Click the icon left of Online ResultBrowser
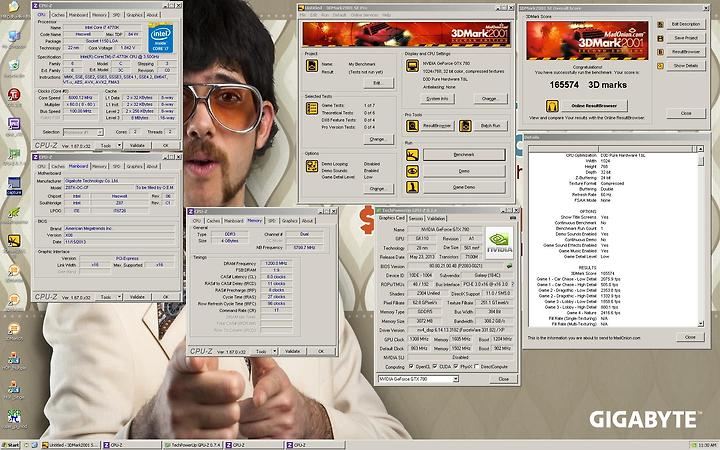Screen dimensions: 720x450 552,106
